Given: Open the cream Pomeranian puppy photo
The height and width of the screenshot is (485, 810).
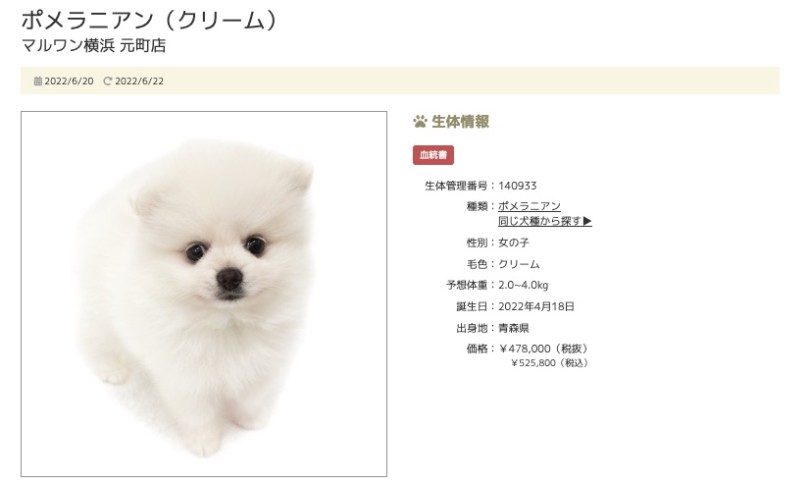Looking at the screenshot, I should pyautogui.click(x=204, y=294).
